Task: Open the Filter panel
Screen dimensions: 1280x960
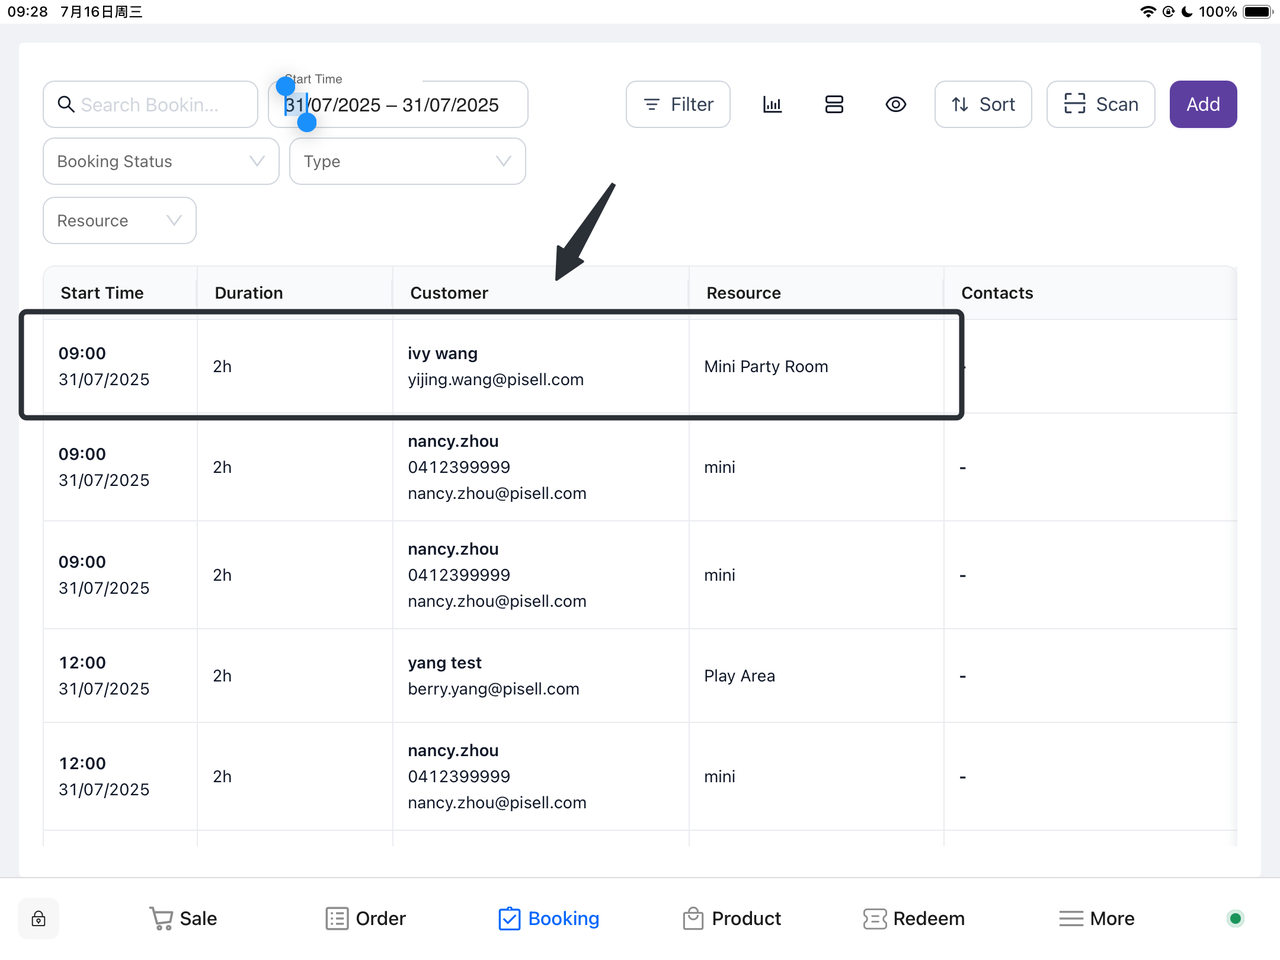Action: tap(678, 105)
